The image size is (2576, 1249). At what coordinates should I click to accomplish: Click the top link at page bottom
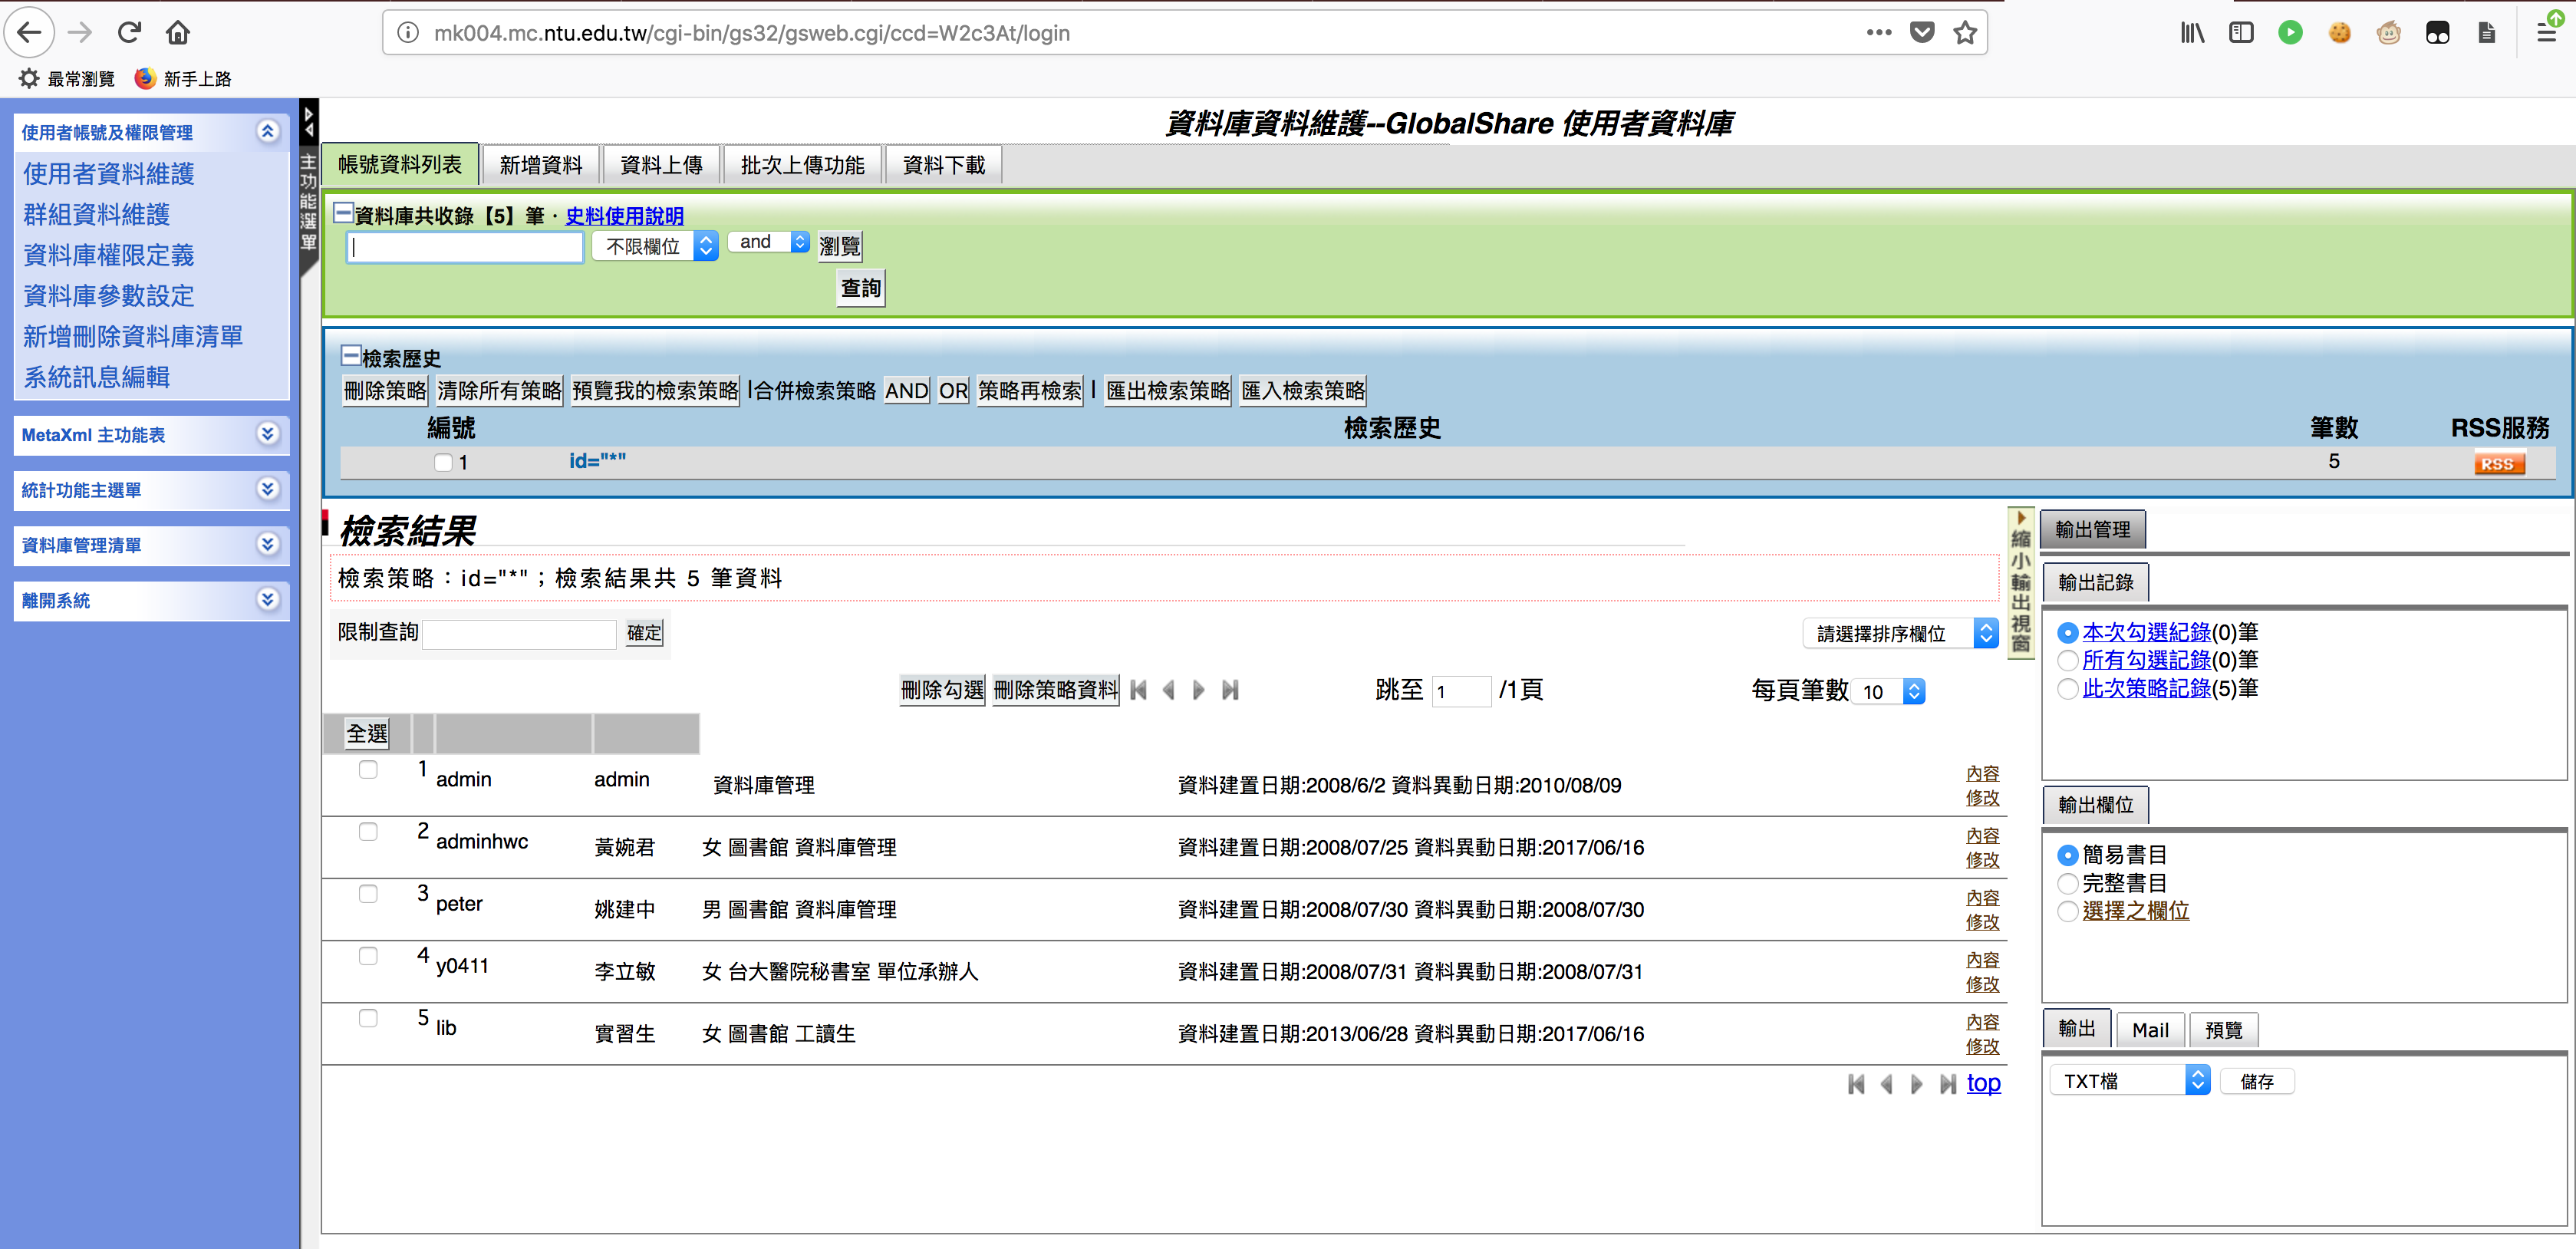[x=1983, y=1083]
